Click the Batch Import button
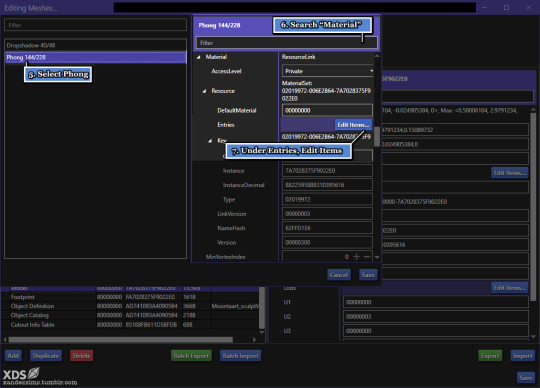This screenshot has height=388, width=540. [240, 356]
